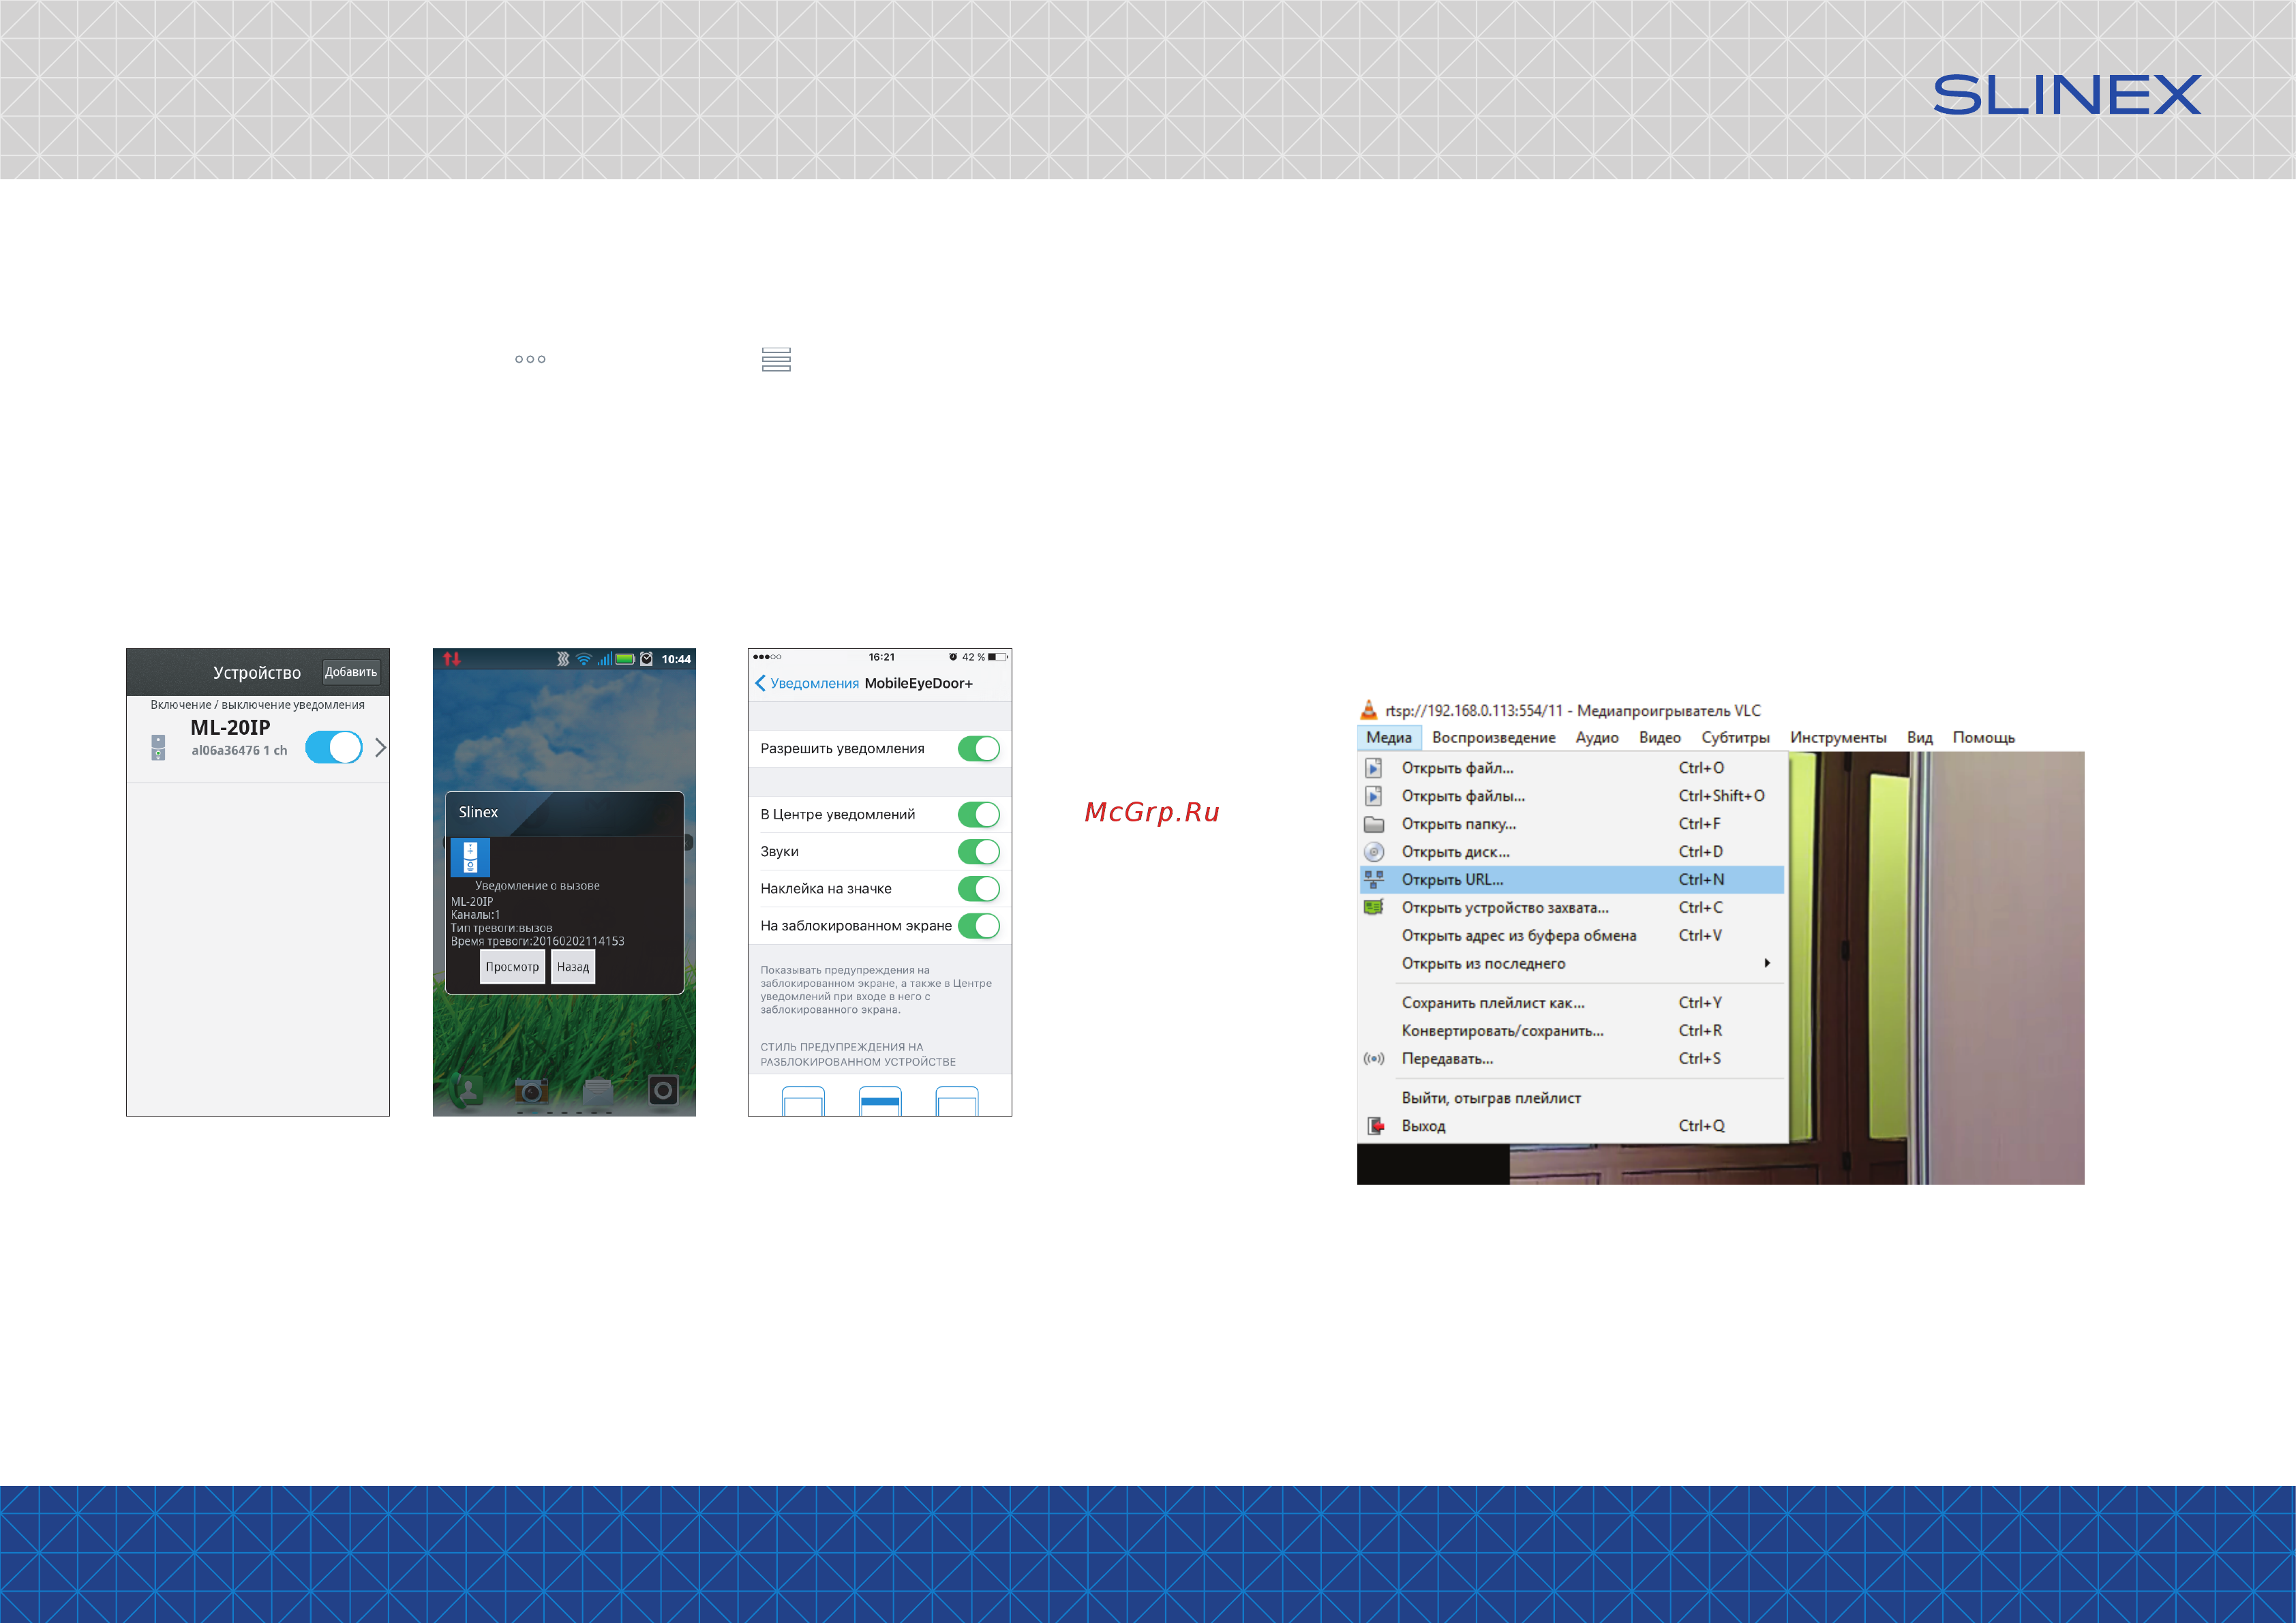Choose Открыть файл... menu entry
This screenshot has width=2296, height=1623.
[1571, 768]
